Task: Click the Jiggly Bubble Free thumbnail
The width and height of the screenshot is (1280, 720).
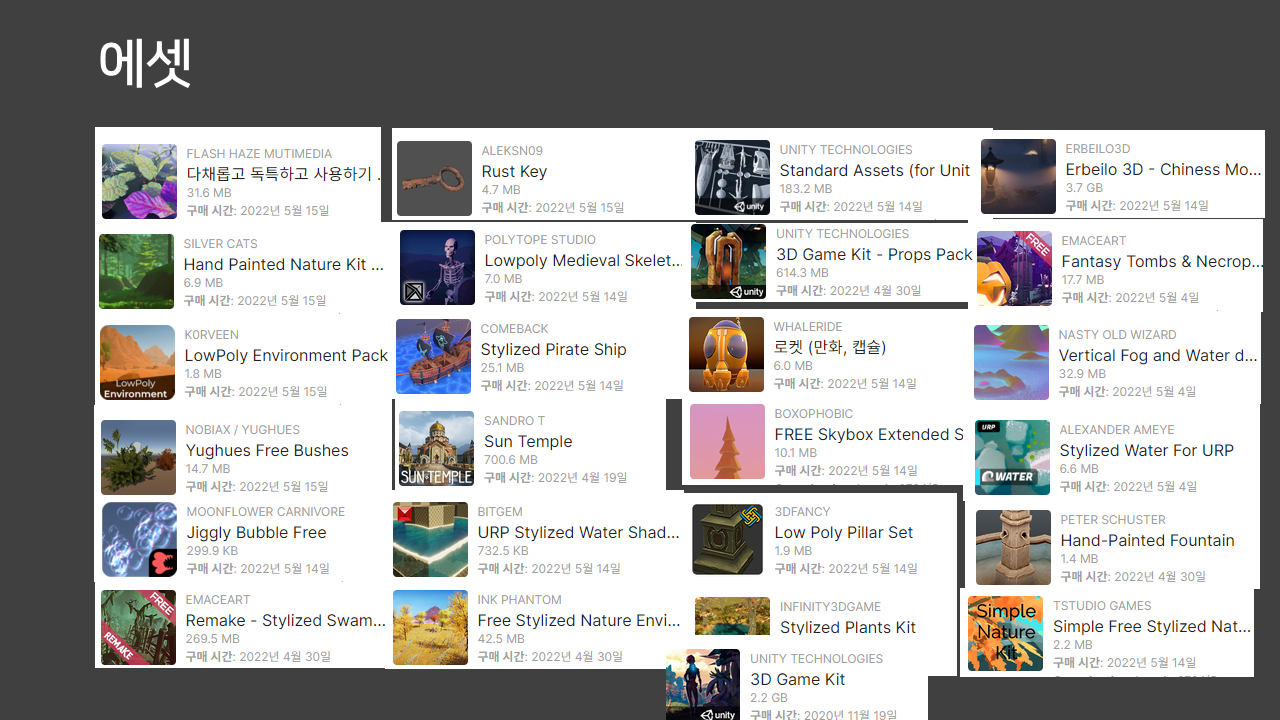Action: (x=139, y=540)
